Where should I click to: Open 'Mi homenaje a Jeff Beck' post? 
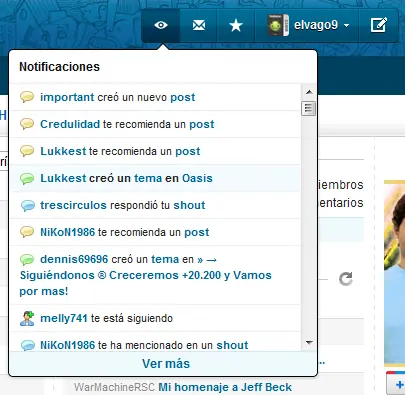pyautogui.click(x=225, y=387)
